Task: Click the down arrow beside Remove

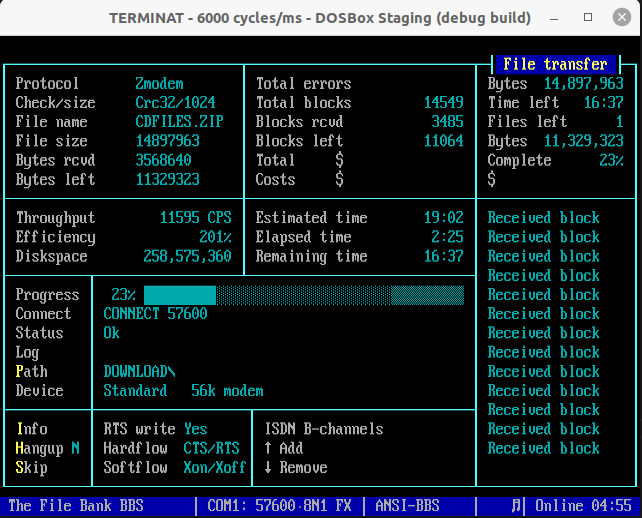Action: click(268, 467)
